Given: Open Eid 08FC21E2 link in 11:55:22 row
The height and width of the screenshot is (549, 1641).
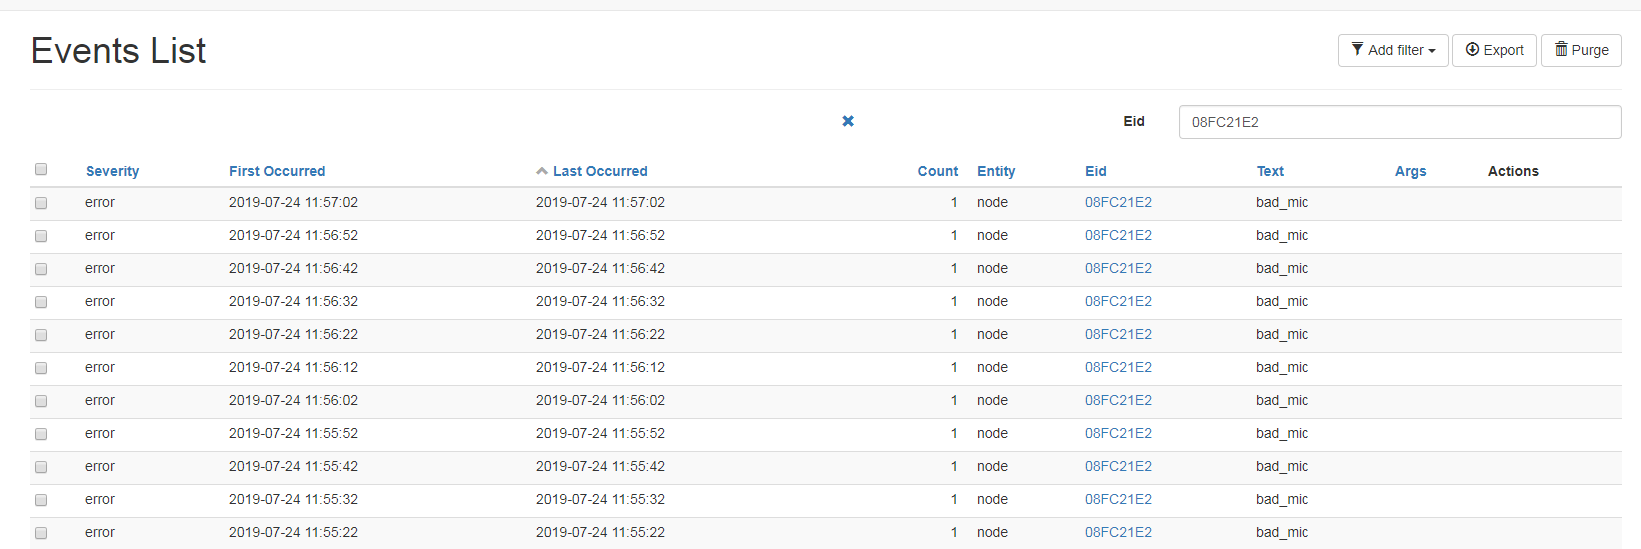Looking at the screenshot, I should [1118, 532].
